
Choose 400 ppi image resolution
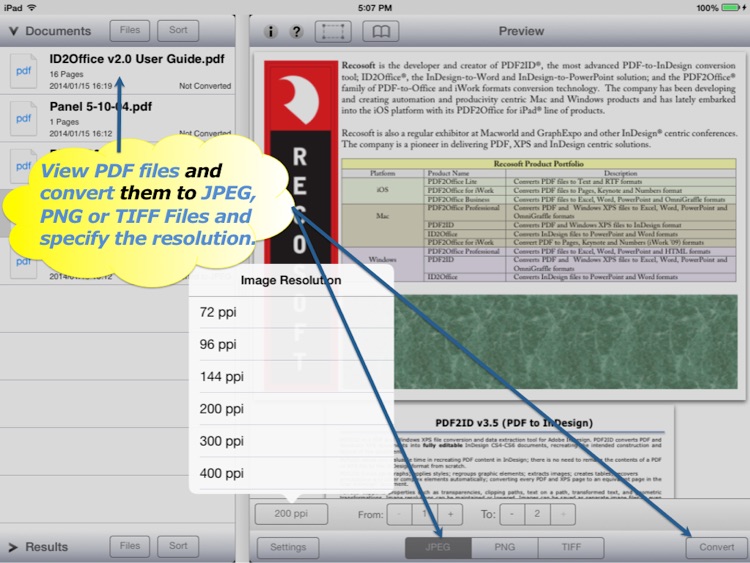point(291,473)
